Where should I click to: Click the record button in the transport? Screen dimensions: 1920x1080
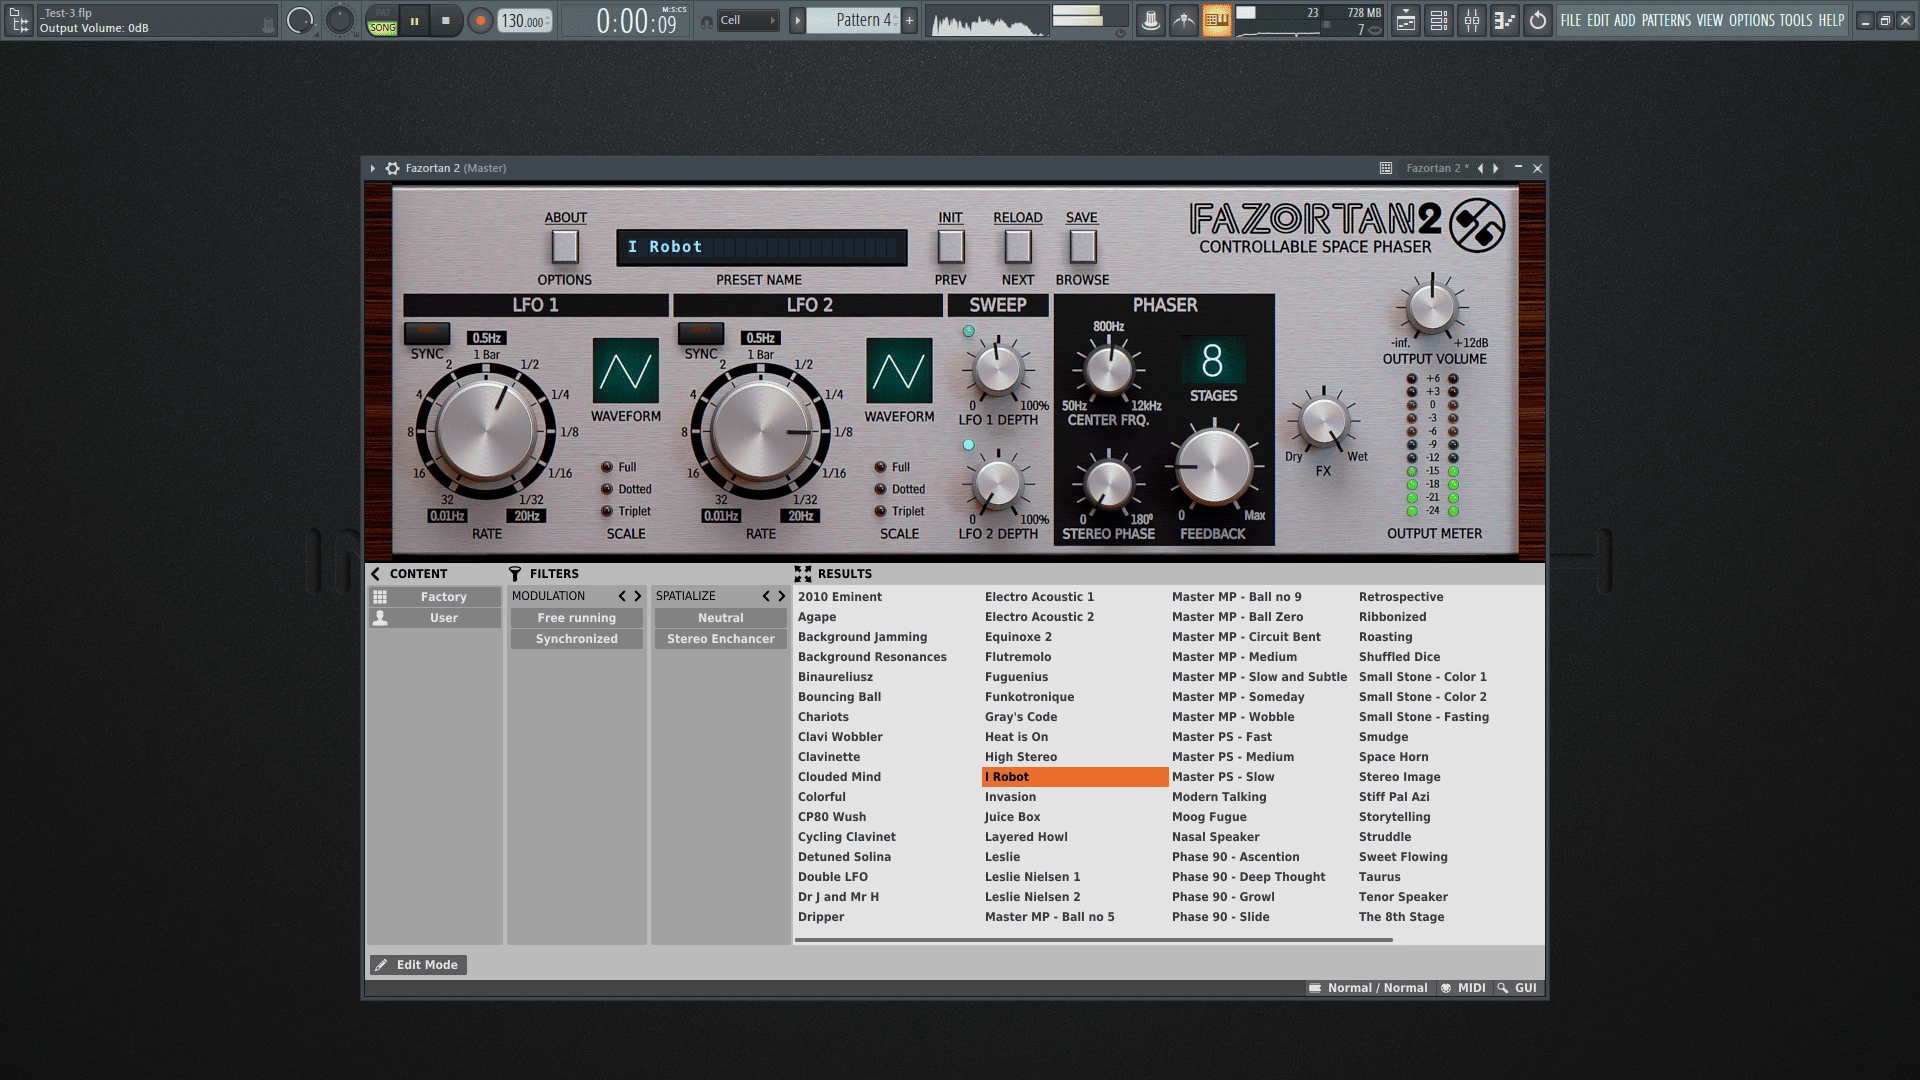[x=480, y=20]
